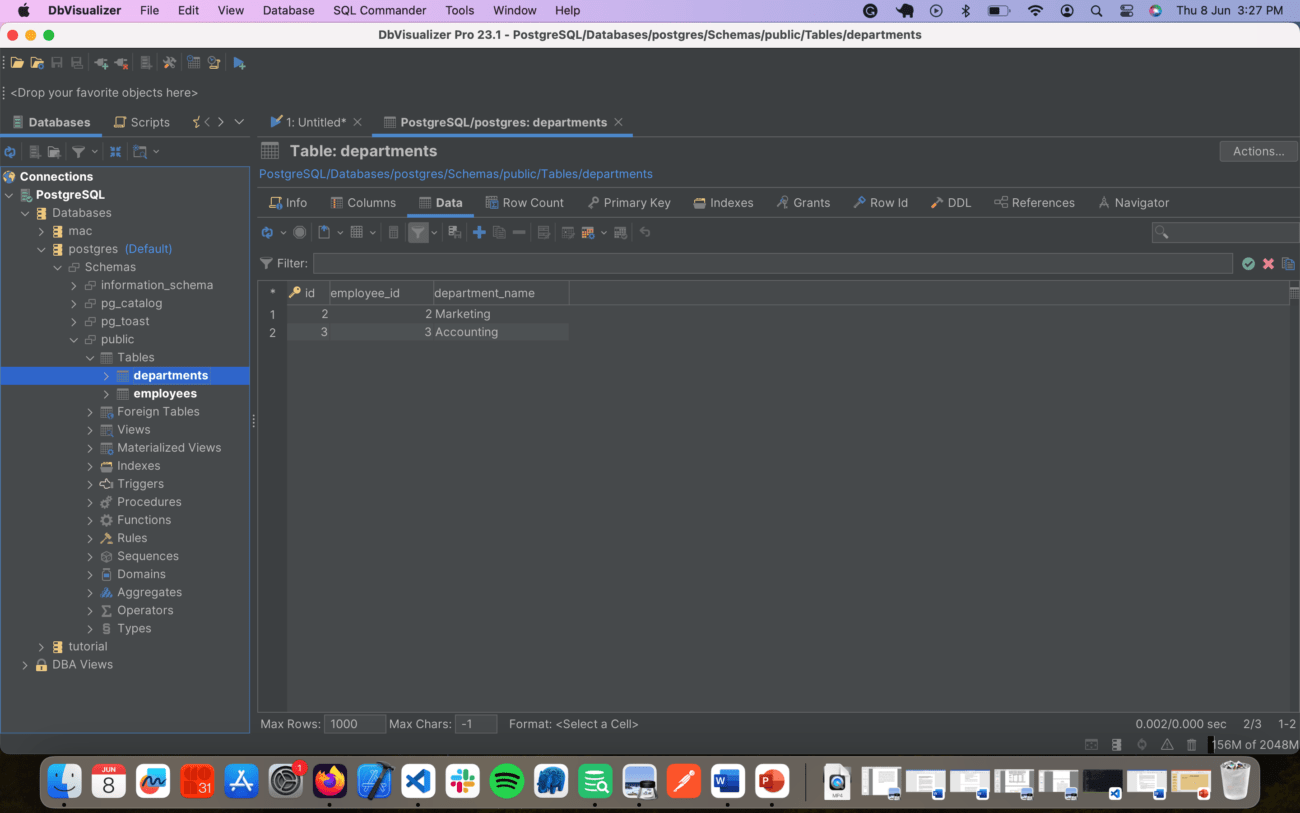Create a new database connection
Viewport: 1300px width, 813px height.
click(x=103, y=62)
